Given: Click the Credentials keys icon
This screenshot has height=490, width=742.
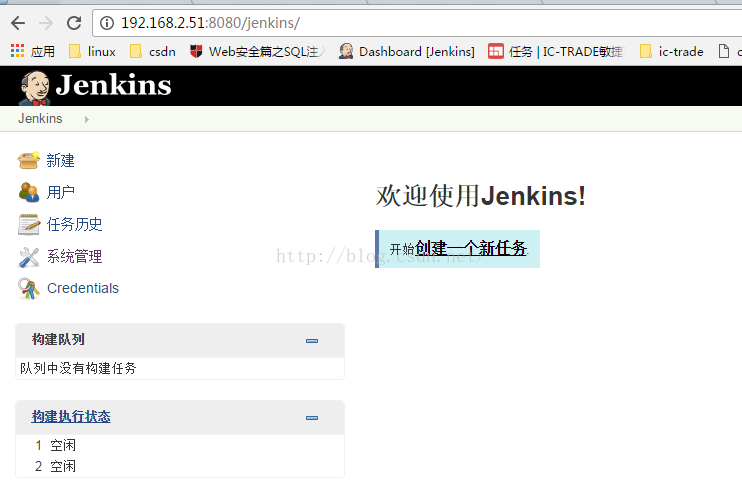Looking at the screenshot, I should (28, 288).
